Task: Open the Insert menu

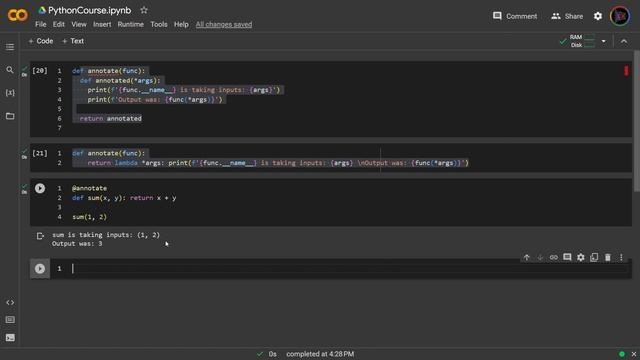Action: [102, 24]
